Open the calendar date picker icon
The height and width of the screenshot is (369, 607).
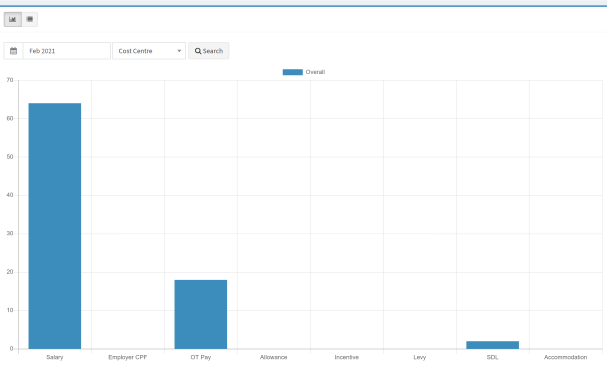click(x=14, y=51)
